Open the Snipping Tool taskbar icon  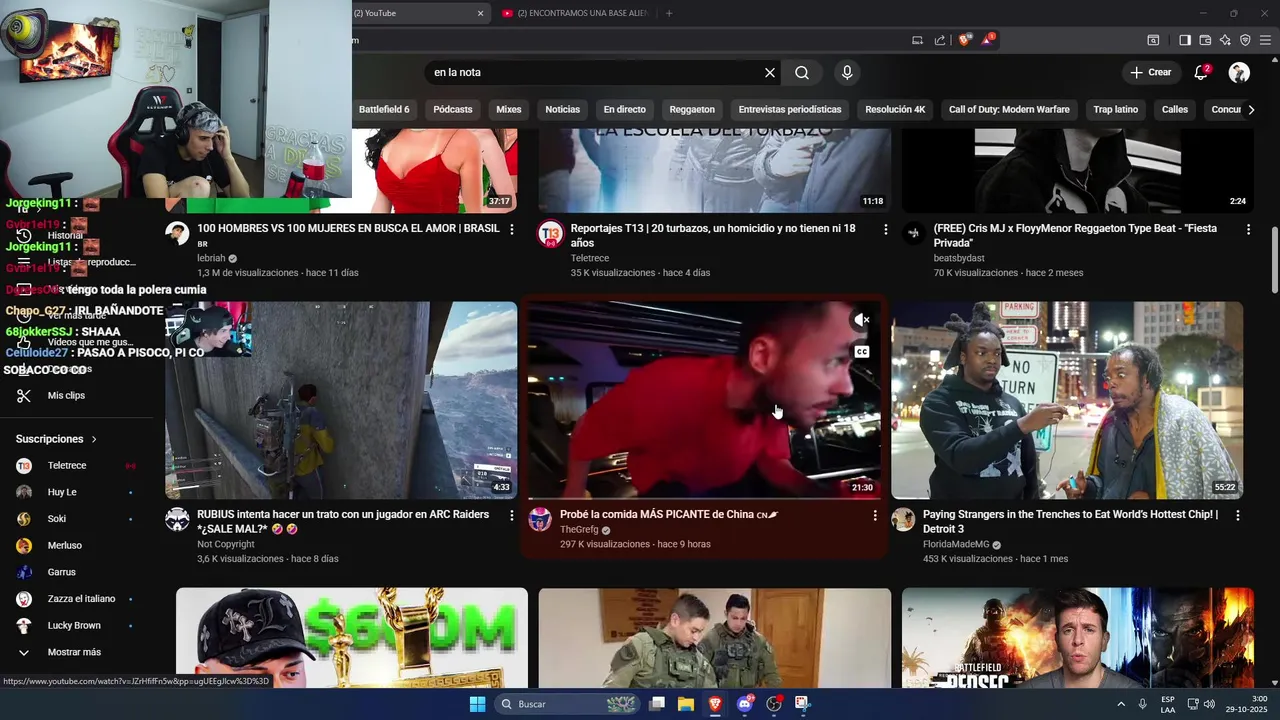pos(802,704)
